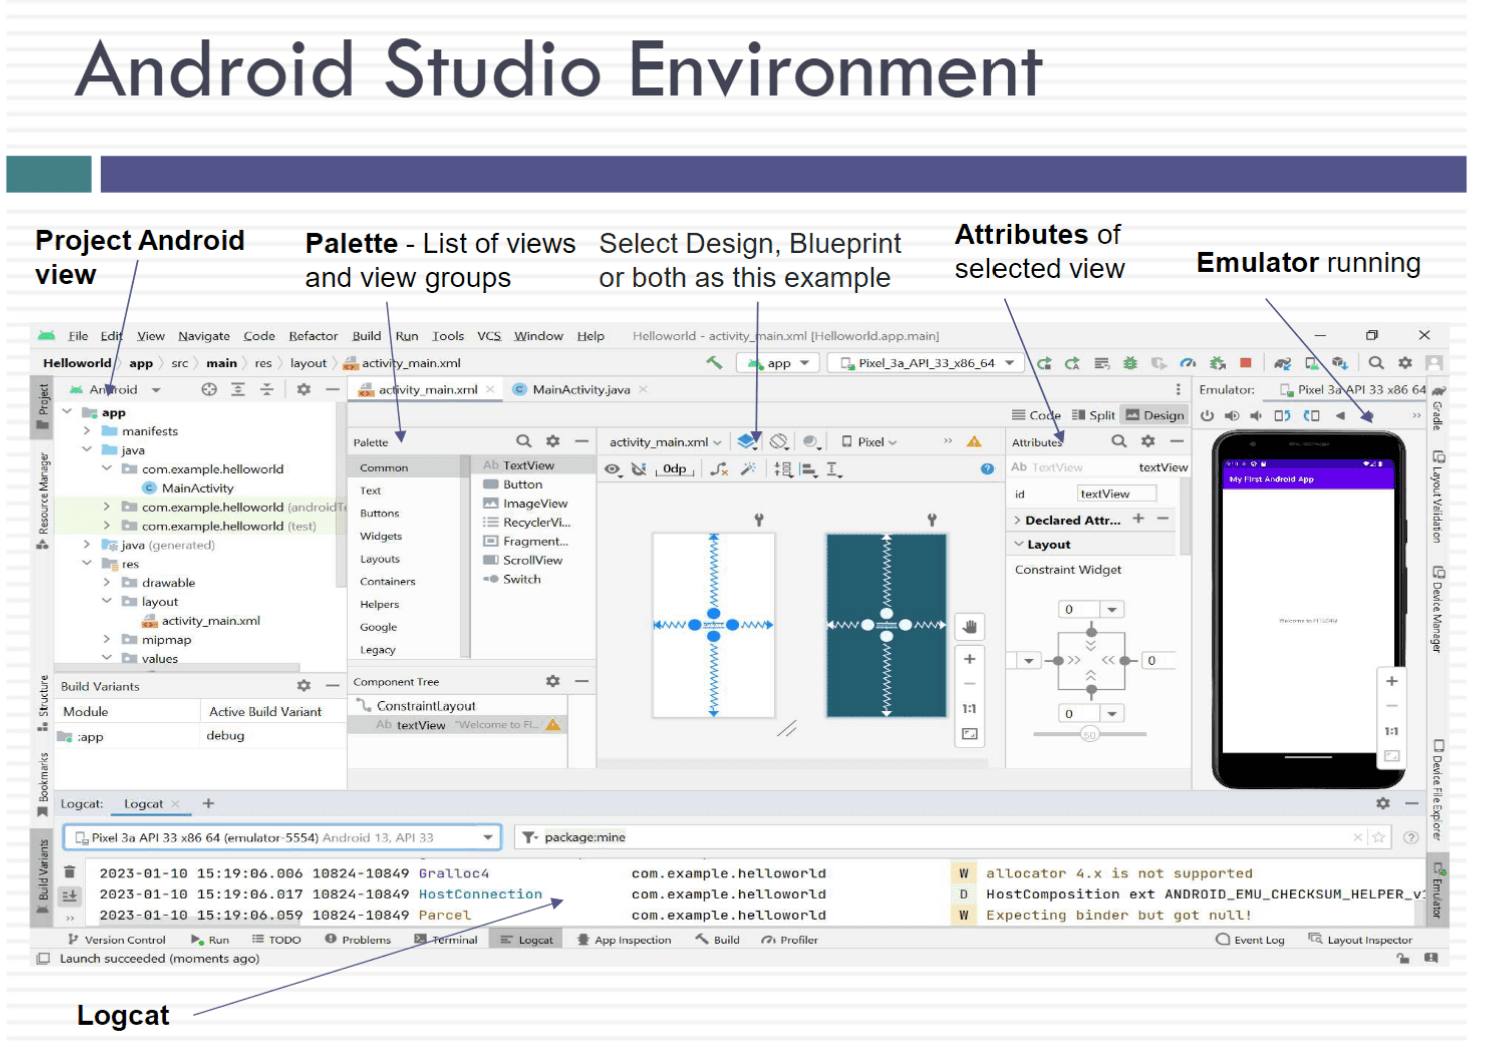Image resolution: width=1485 pixels, height=1058 pixels.
Task: Click Collapse All in Project panel
Action: [267, 389]
